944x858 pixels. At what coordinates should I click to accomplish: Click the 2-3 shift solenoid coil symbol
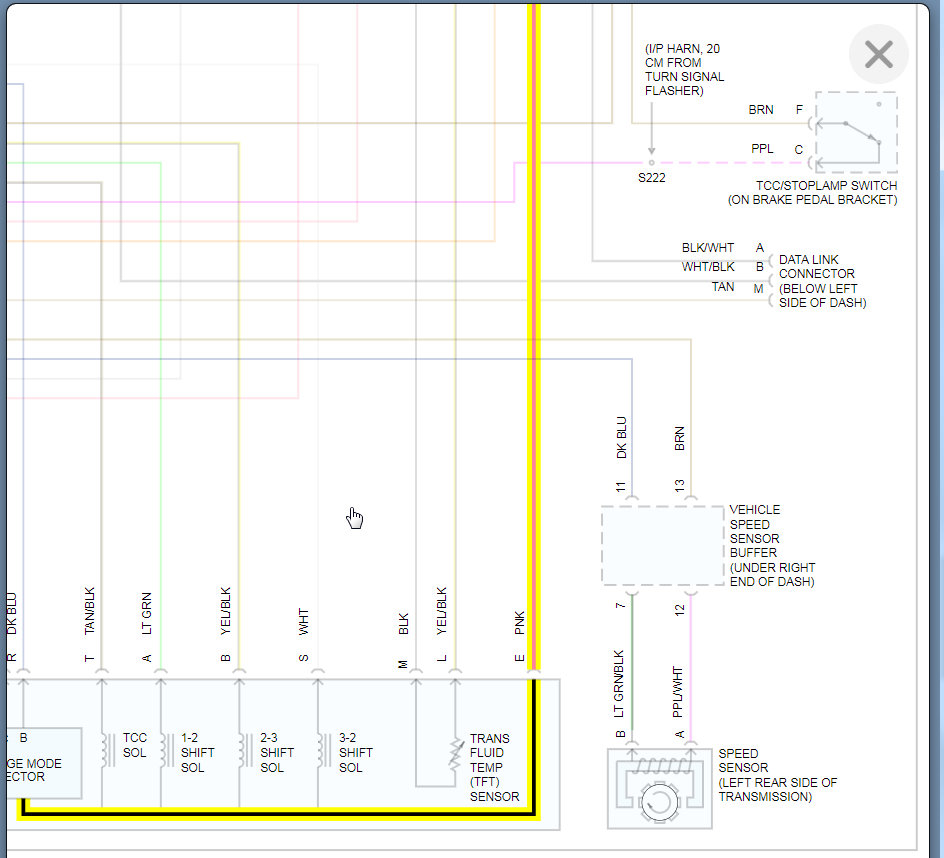click(x=246, y=750)
